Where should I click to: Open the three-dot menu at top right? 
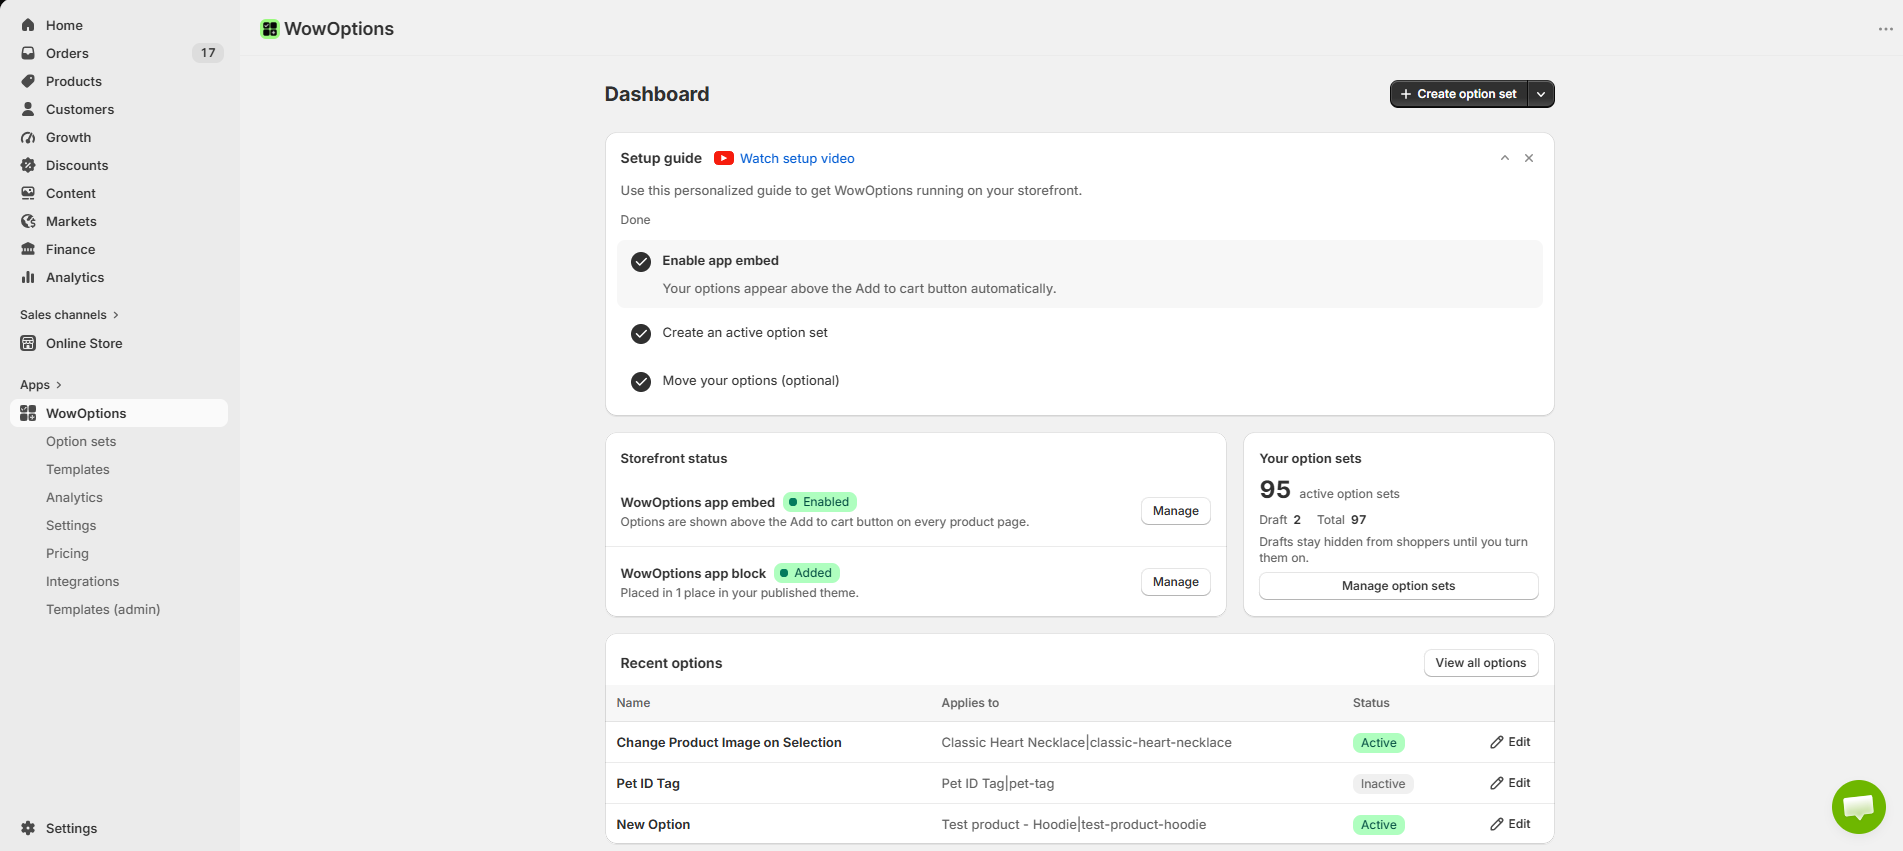point(1885,29)
